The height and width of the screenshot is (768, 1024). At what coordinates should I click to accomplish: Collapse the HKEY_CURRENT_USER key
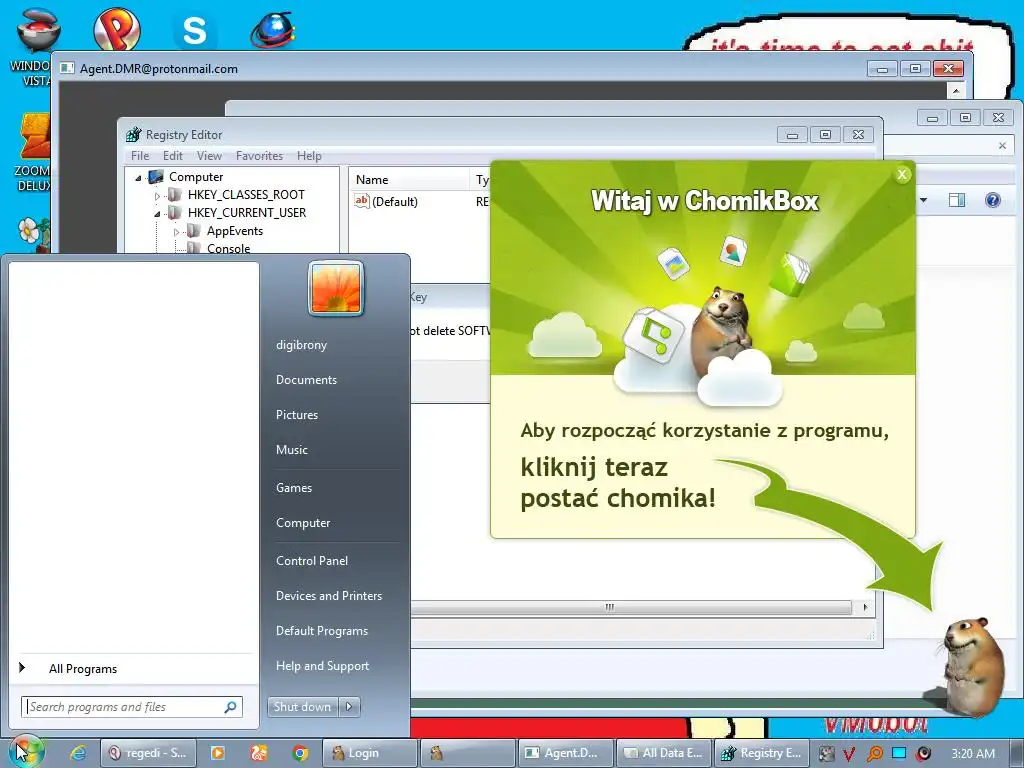click(x=157, y=214)
